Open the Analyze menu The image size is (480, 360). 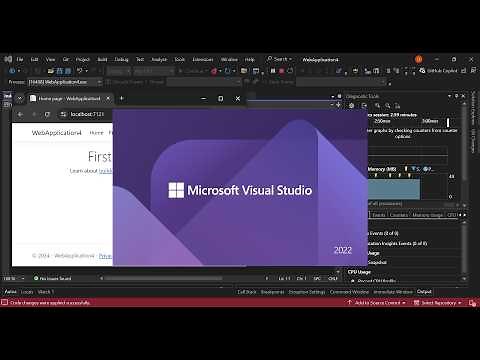159,59
